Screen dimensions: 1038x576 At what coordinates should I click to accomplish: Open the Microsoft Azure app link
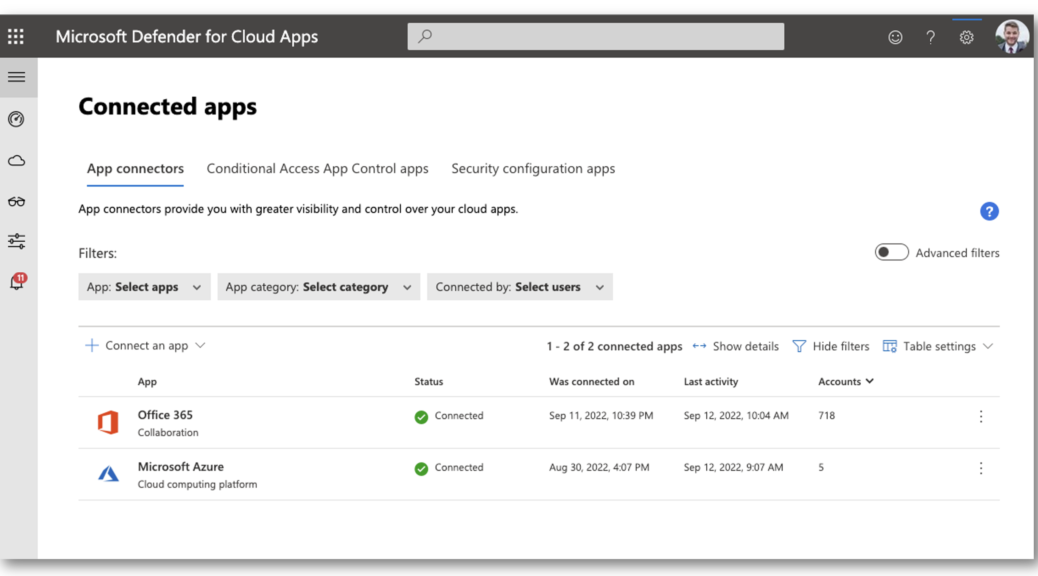click(181, 467)
